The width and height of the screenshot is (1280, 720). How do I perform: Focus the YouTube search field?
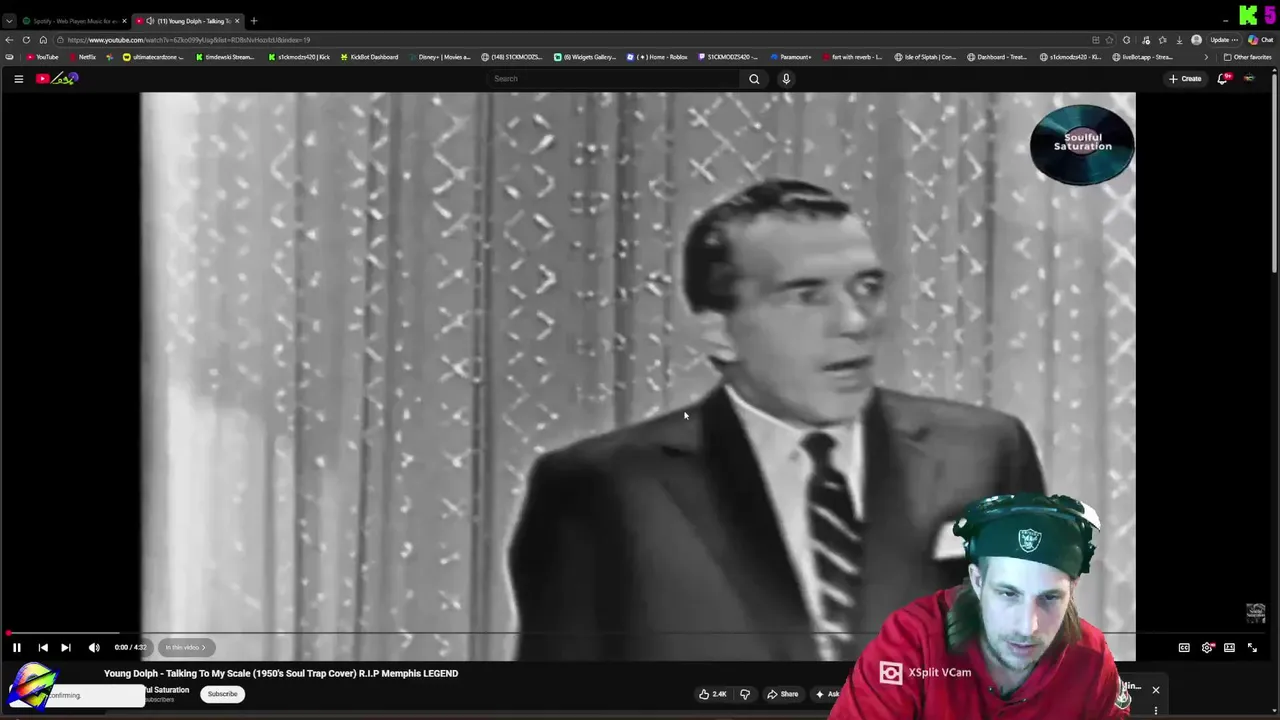(612, 79)
